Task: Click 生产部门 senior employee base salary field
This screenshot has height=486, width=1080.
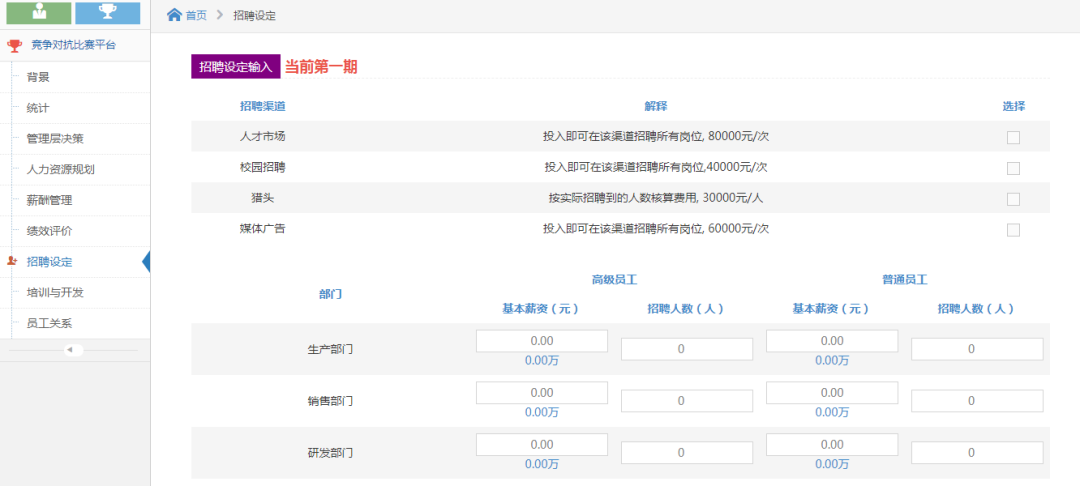Action: click(541, 341)
